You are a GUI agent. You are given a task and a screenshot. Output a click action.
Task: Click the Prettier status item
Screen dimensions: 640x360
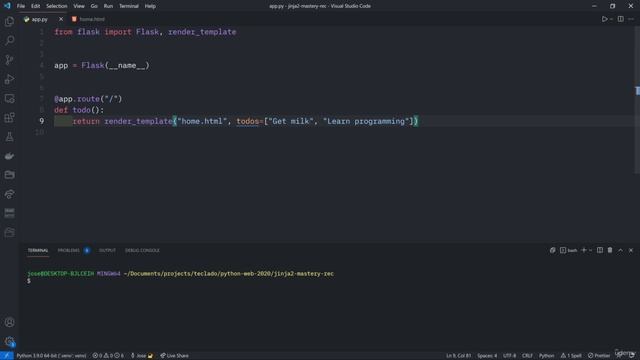click(x=599, y=356)
